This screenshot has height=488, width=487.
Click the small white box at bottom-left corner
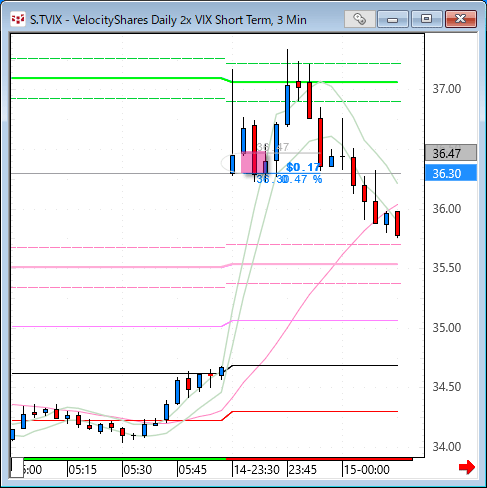17,467
